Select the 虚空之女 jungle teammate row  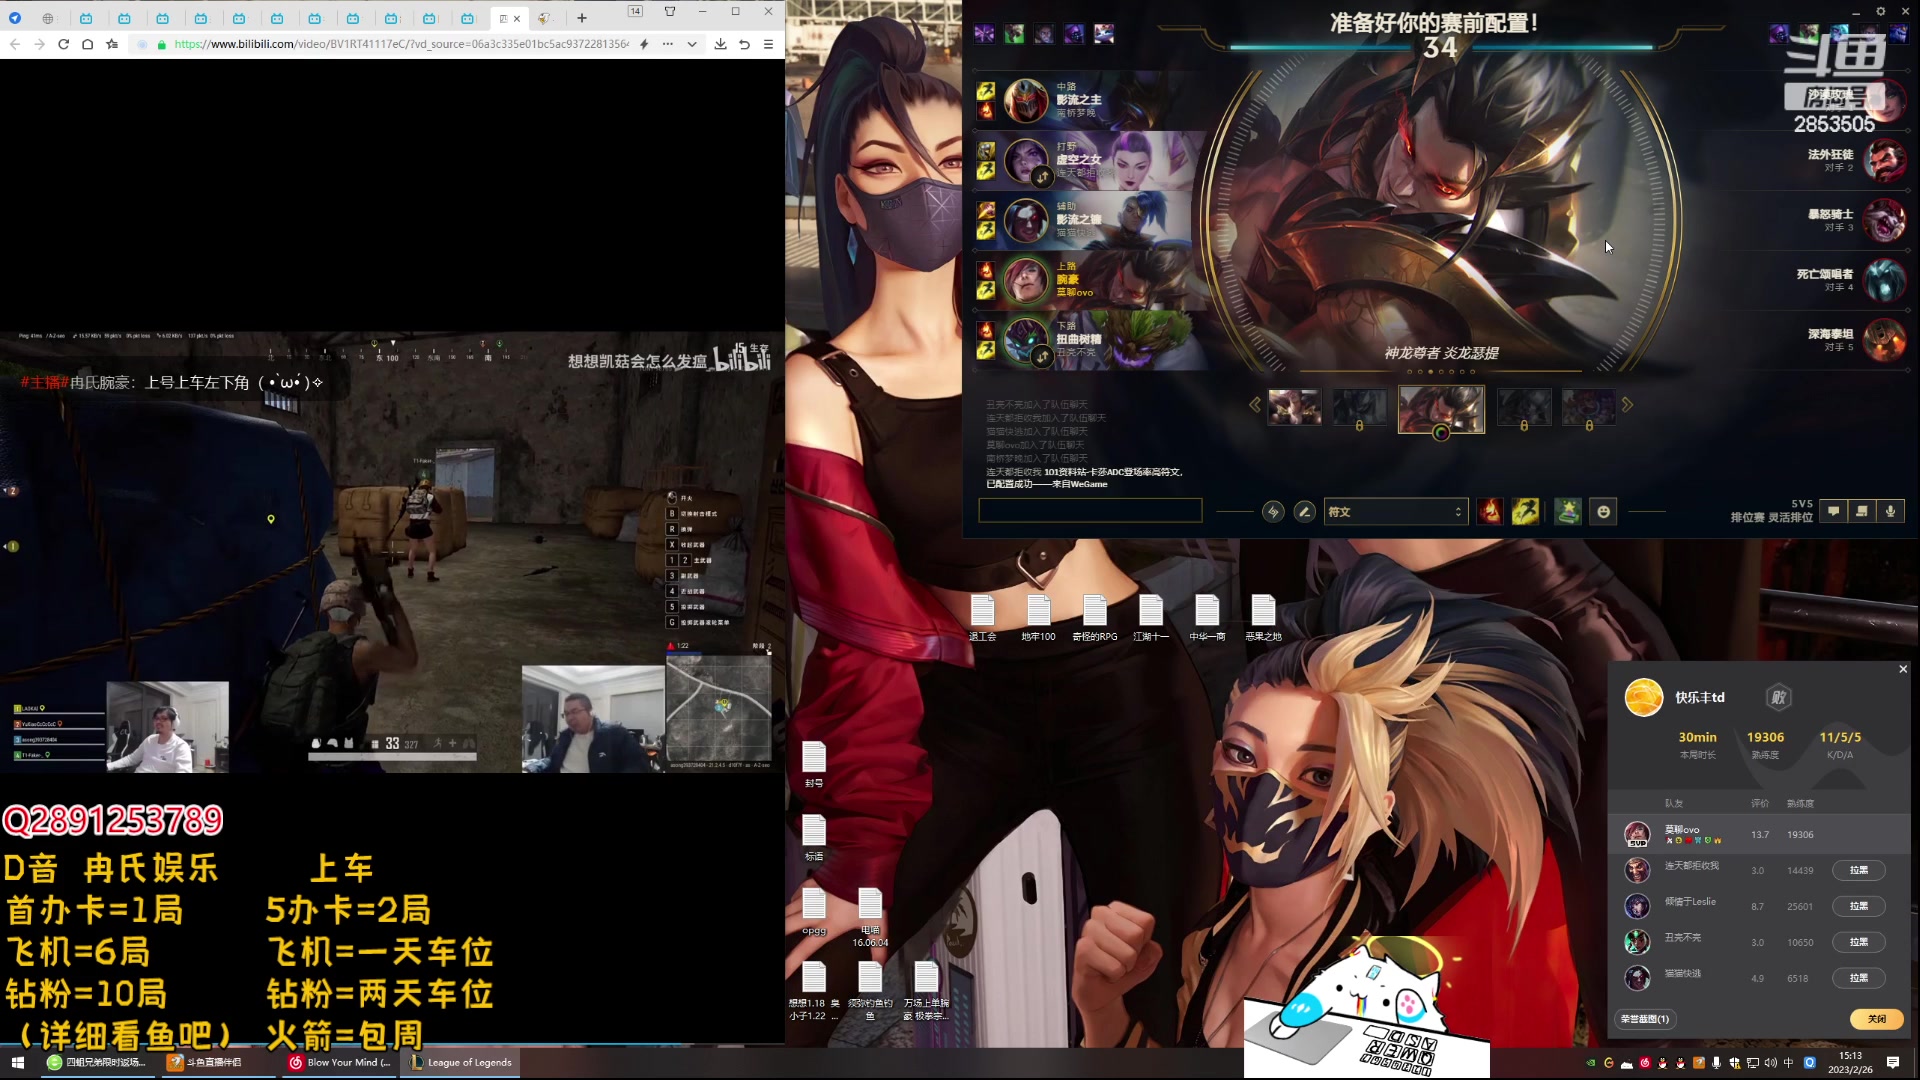(x=1090, y=160)
